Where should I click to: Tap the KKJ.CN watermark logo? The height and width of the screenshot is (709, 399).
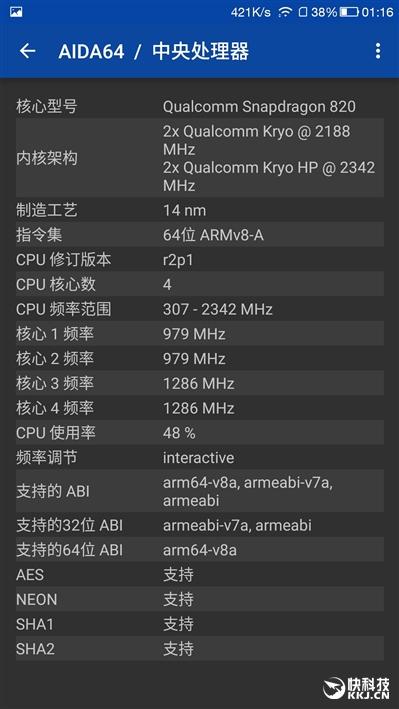click(x=356, y=688)
